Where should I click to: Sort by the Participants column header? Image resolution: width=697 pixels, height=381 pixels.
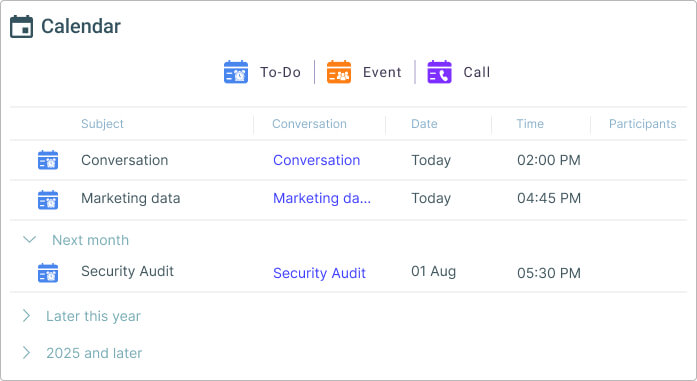click(642, 124)
